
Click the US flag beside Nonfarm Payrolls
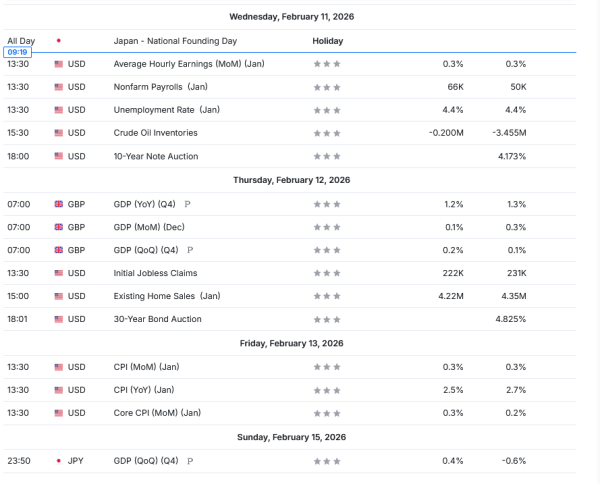point(58,87)
